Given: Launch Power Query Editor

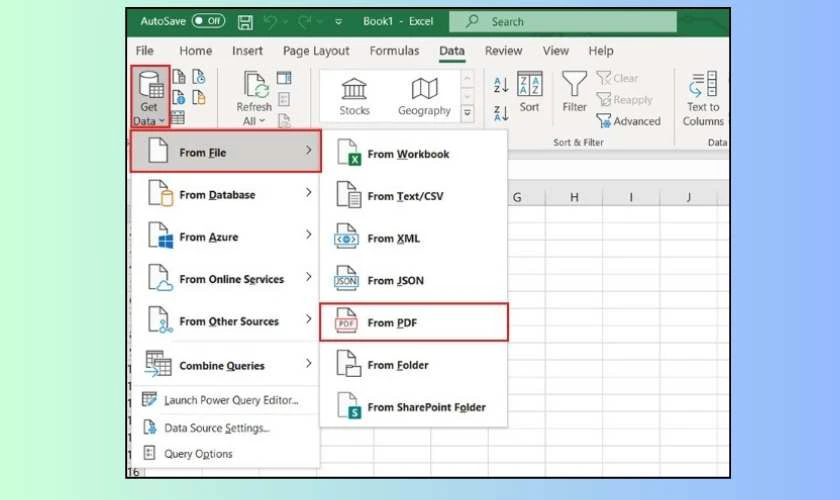Looking at the screenshot, I should pyautogui.click(x=227, y=400).
